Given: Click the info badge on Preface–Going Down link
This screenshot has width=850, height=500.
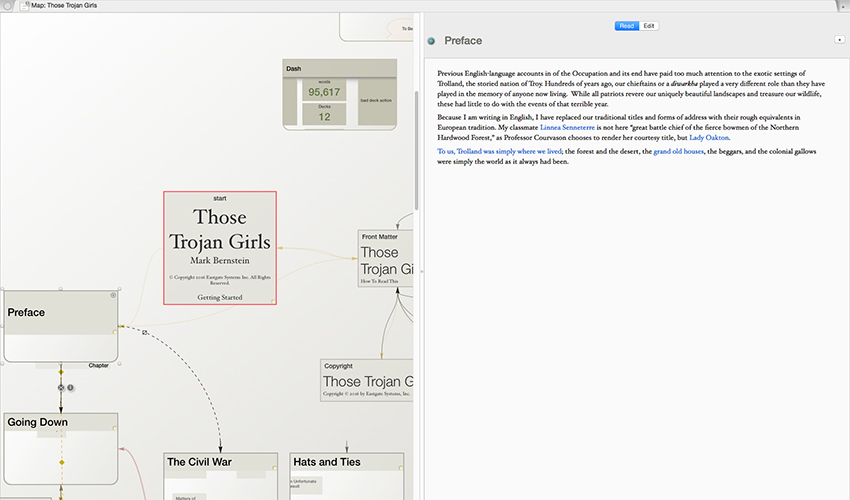Looking at the screenshot, I should click(70, 388).
